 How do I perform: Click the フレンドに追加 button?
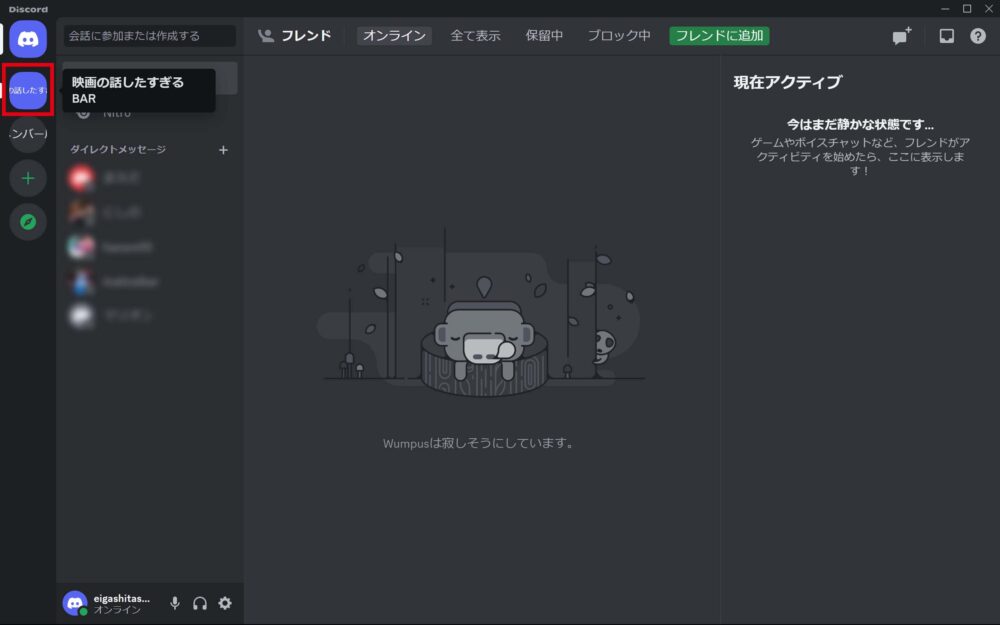[x=719, y=36]
